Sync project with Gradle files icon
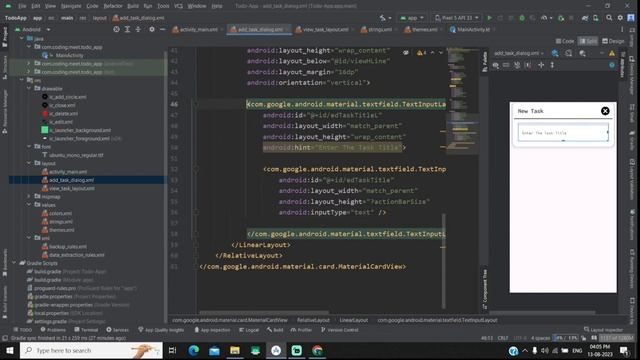The height and width of the screenshot is (360, 640). (x=585, y=18)
